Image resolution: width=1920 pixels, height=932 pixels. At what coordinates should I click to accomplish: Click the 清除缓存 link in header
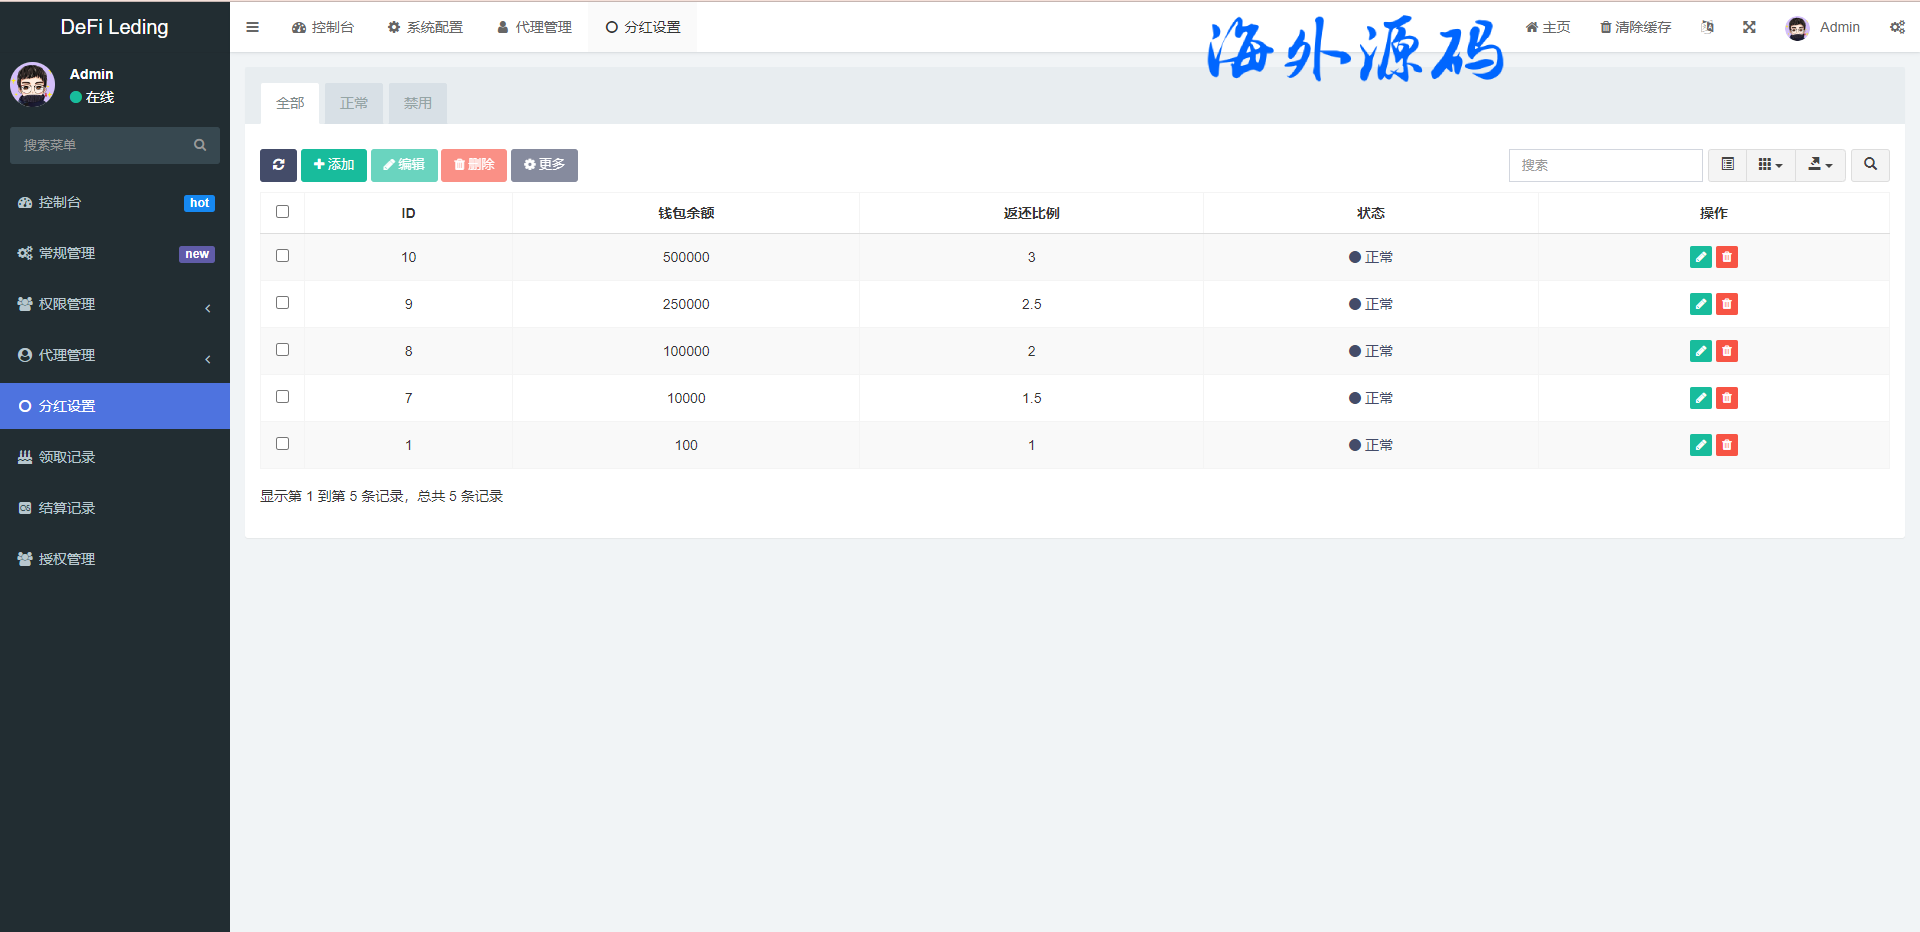coord(1635,27)
